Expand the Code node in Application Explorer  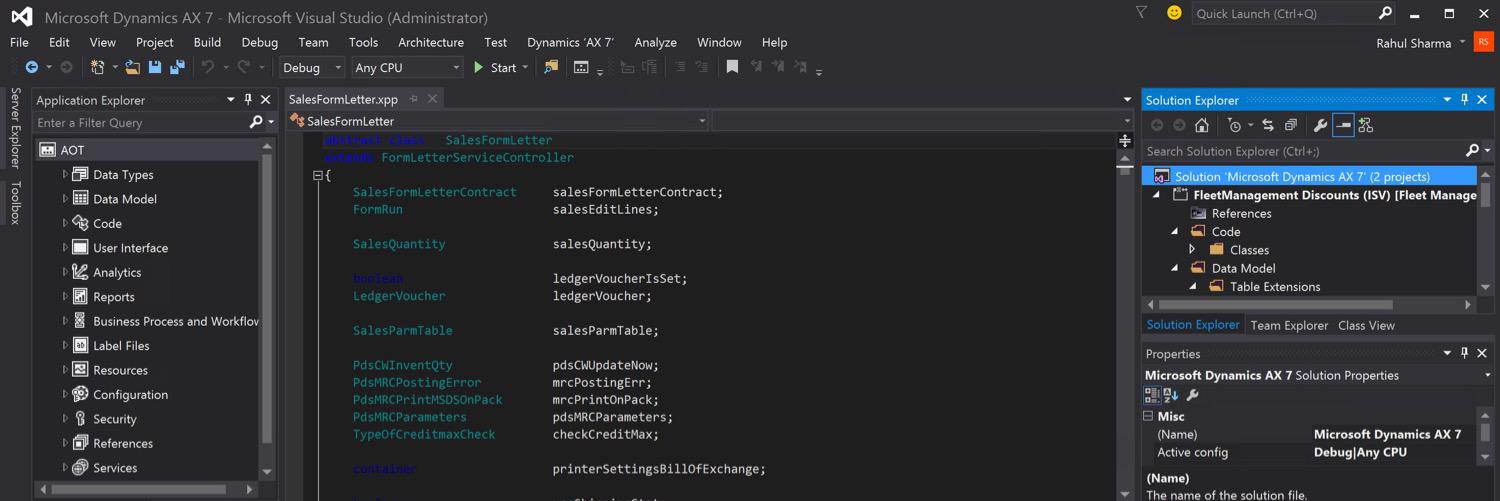tap(65, 223)
